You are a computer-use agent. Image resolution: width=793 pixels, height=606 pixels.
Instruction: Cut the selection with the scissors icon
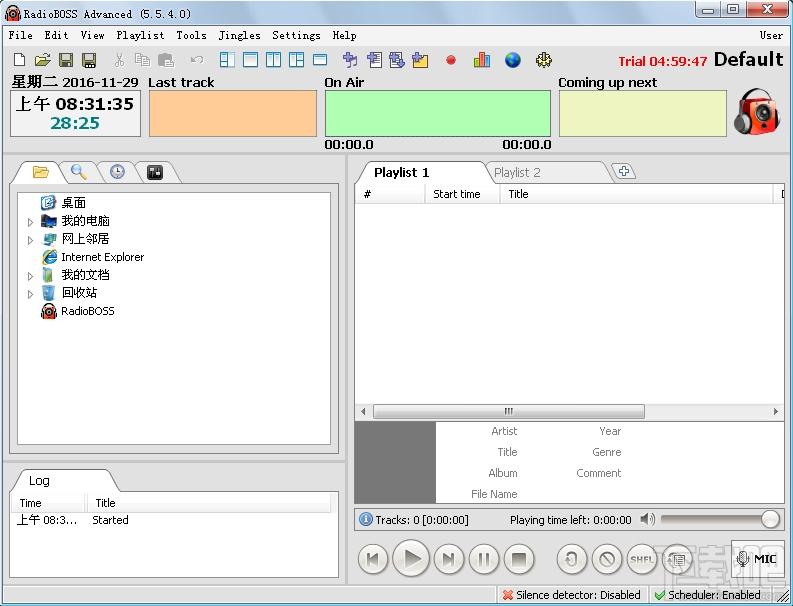[x=119, y=60]
